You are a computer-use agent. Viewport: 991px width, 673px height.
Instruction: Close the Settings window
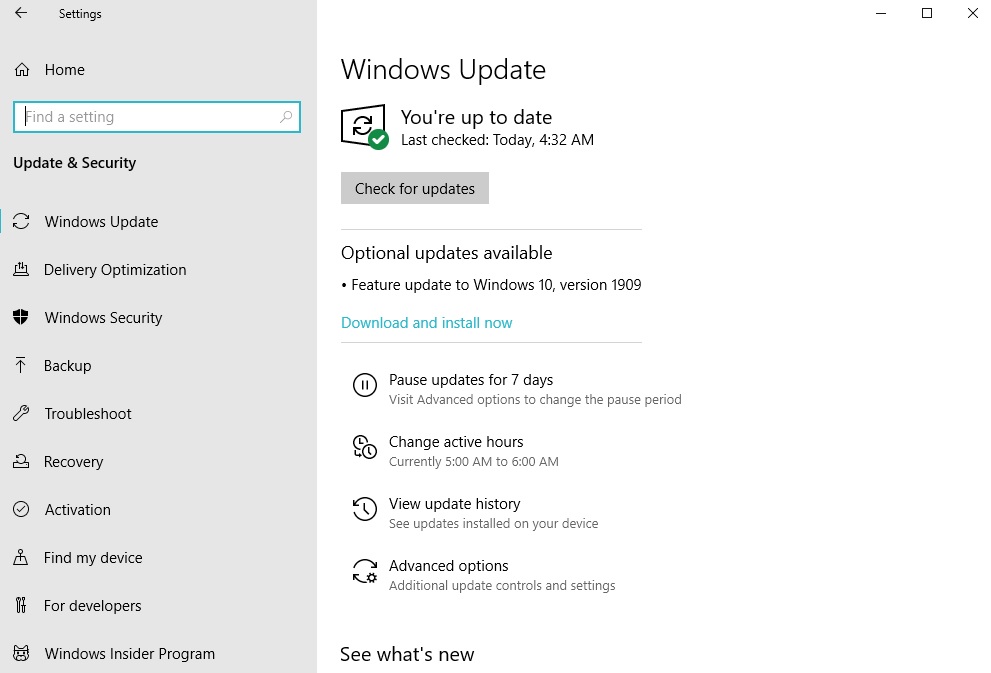click(973, 13)
